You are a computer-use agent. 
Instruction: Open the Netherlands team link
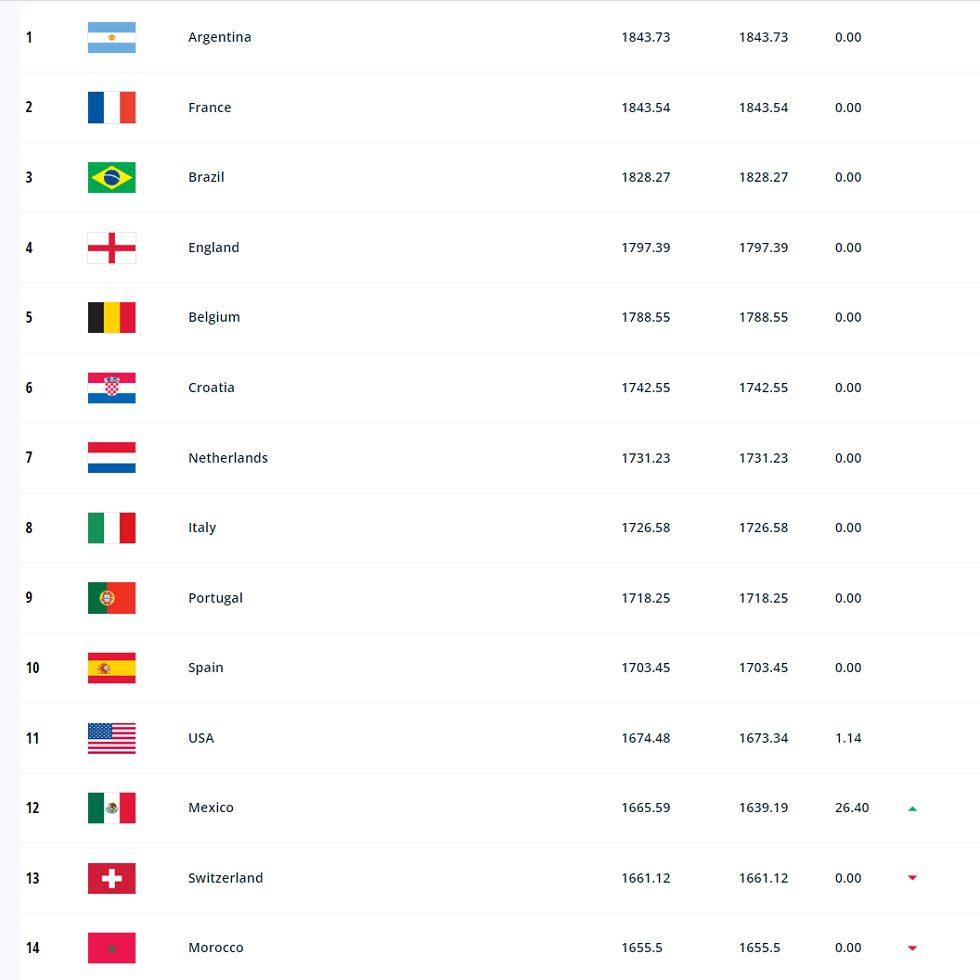pyautogui.click(x=228, y=458)
